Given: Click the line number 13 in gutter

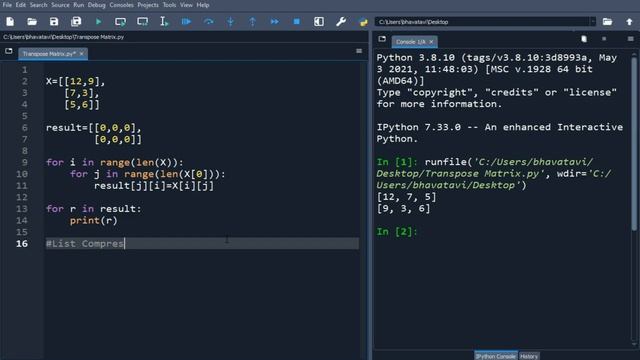Looking at the screenshot, I should coord(22,209).
